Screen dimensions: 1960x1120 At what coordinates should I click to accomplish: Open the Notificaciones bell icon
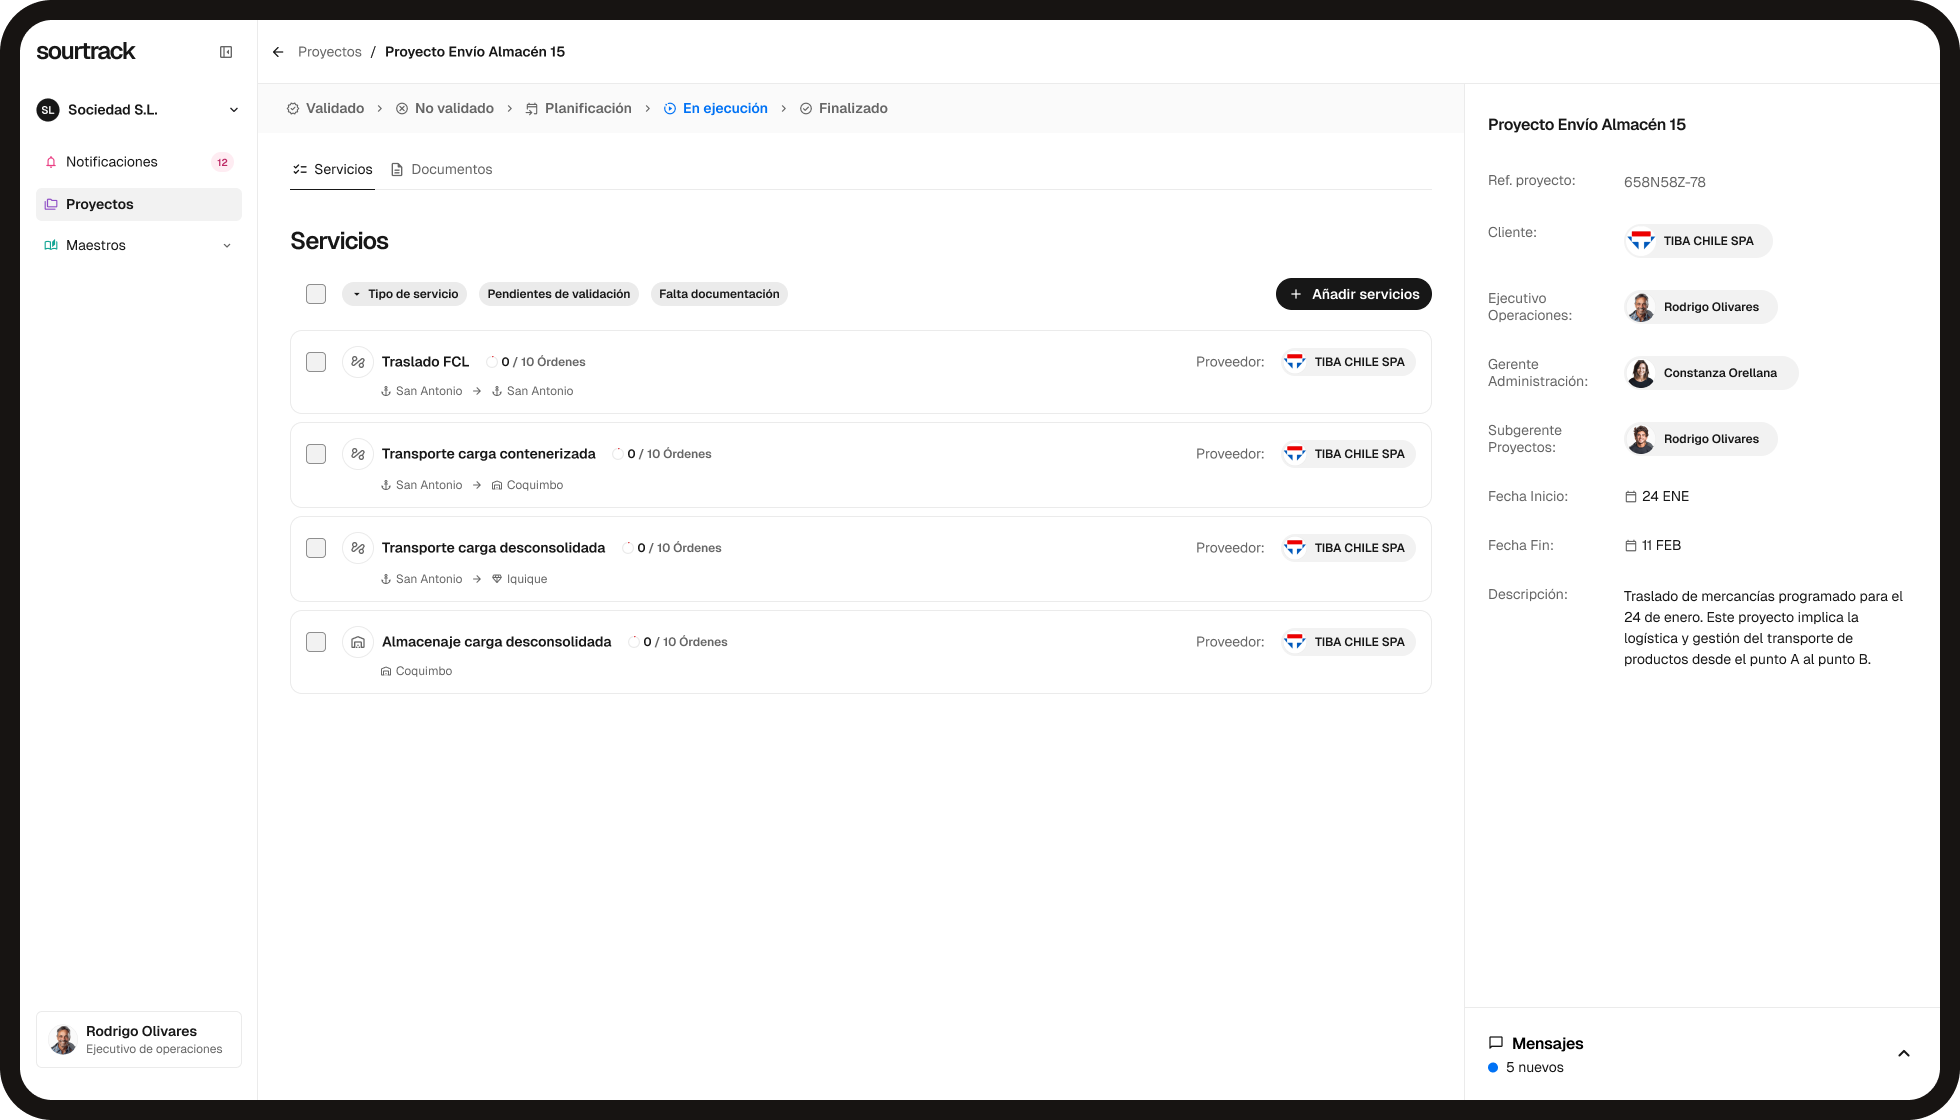[x=51, y=161]
